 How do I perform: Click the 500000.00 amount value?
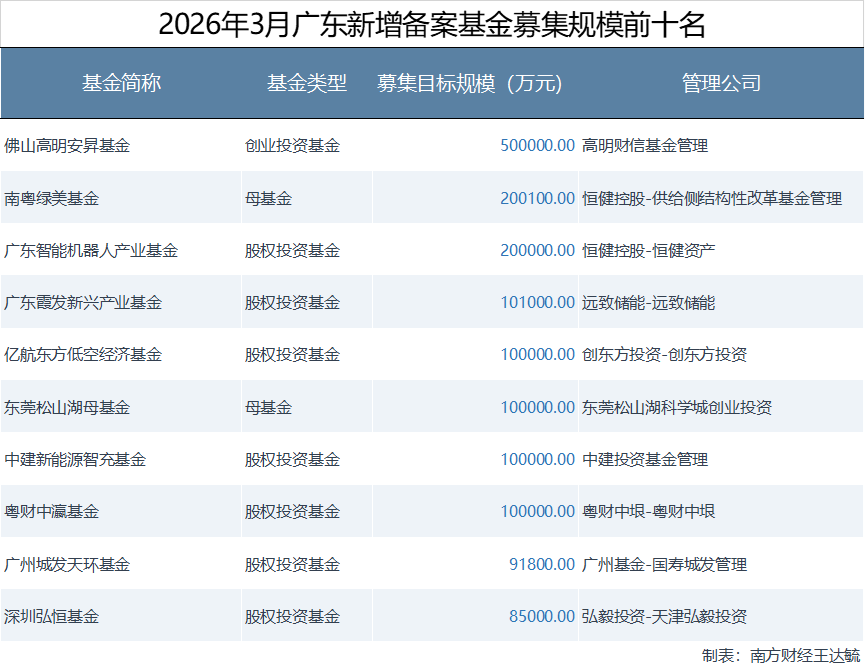537,146
